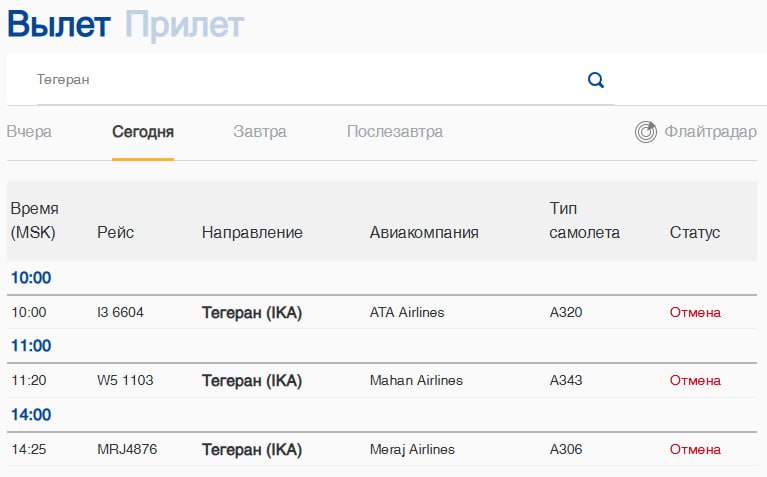The image size is (767, 477).
Task: Open flight I3 6604 row
Action: [x=382, y=312]
